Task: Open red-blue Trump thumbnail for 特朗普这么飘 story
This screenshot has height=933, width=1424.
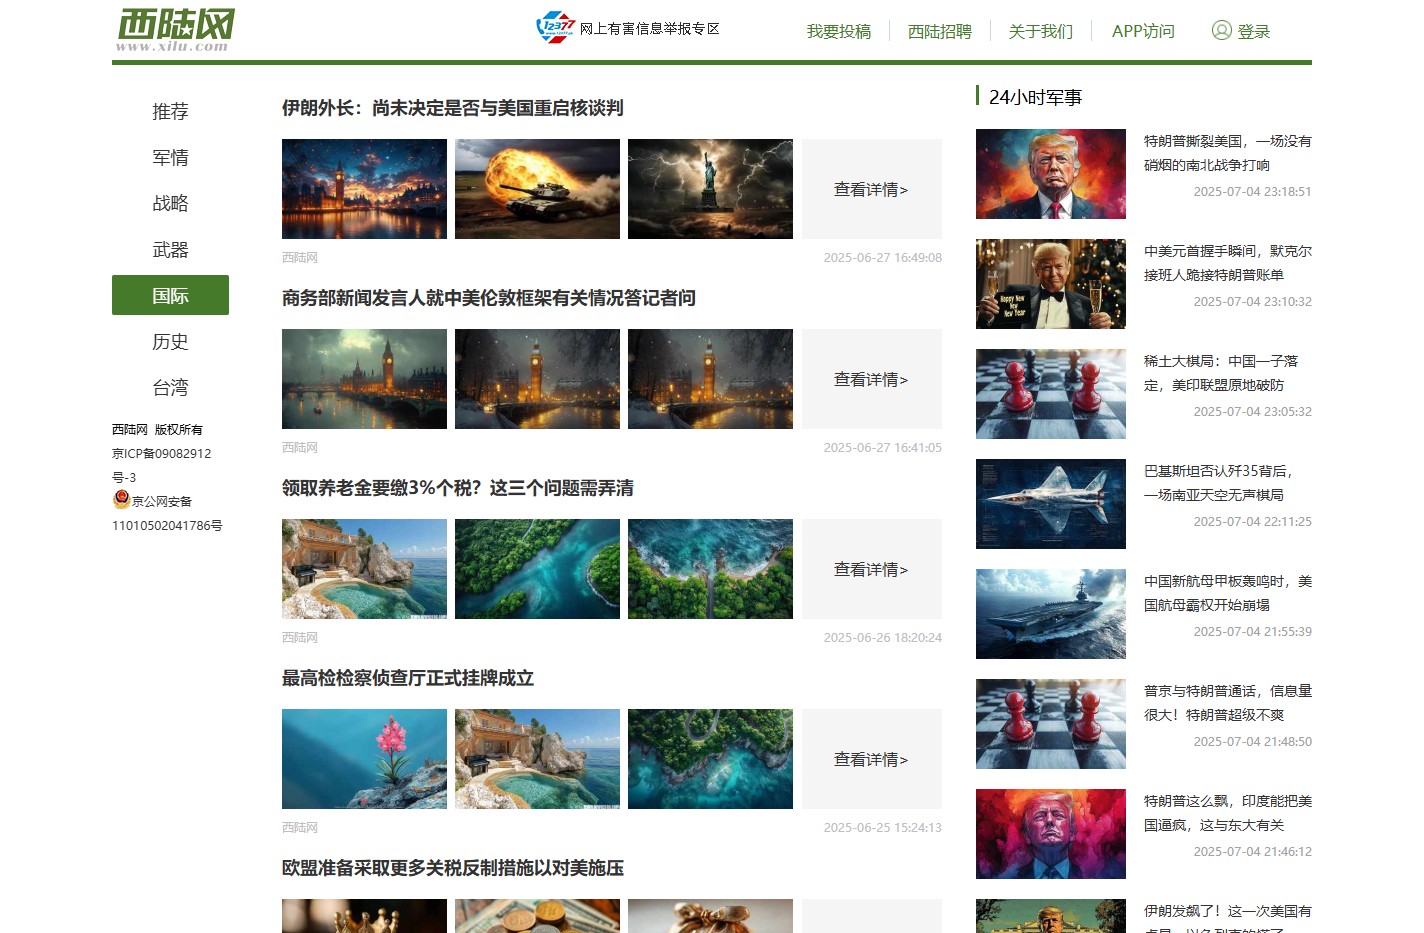Action: (x=1051, y=834)
